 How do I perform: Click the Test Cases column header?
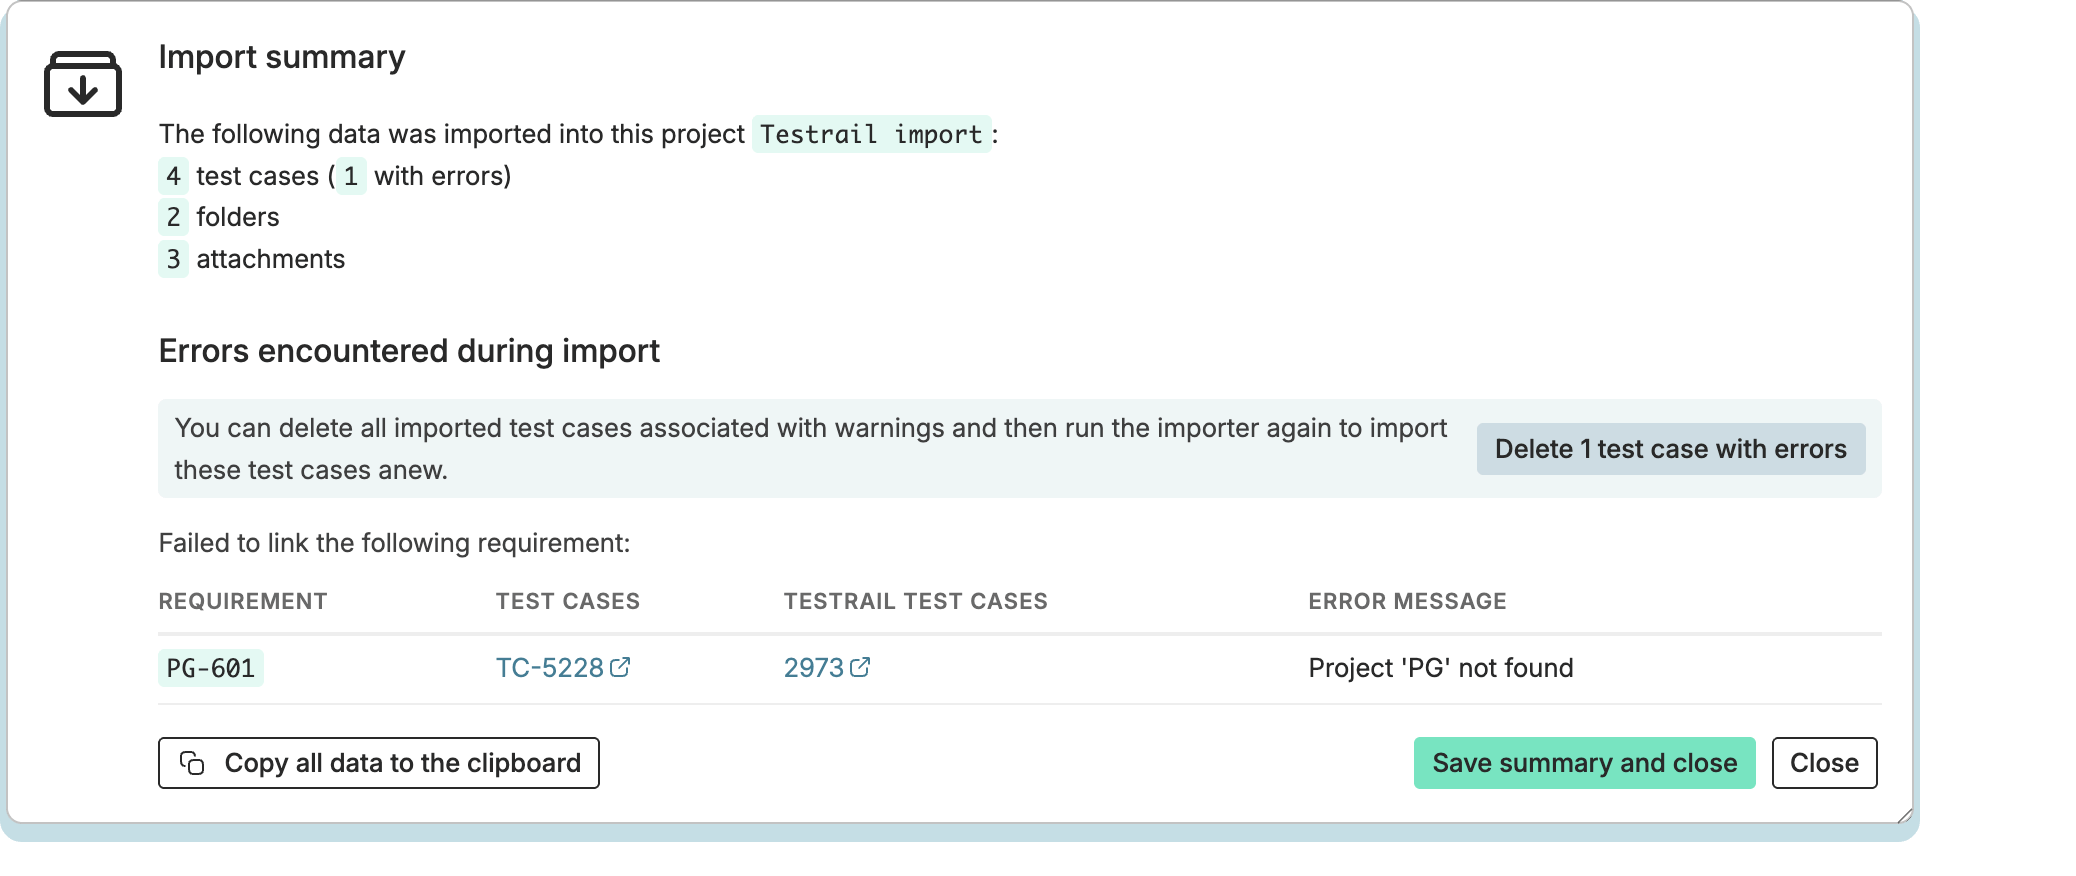(x=568, y=601)
